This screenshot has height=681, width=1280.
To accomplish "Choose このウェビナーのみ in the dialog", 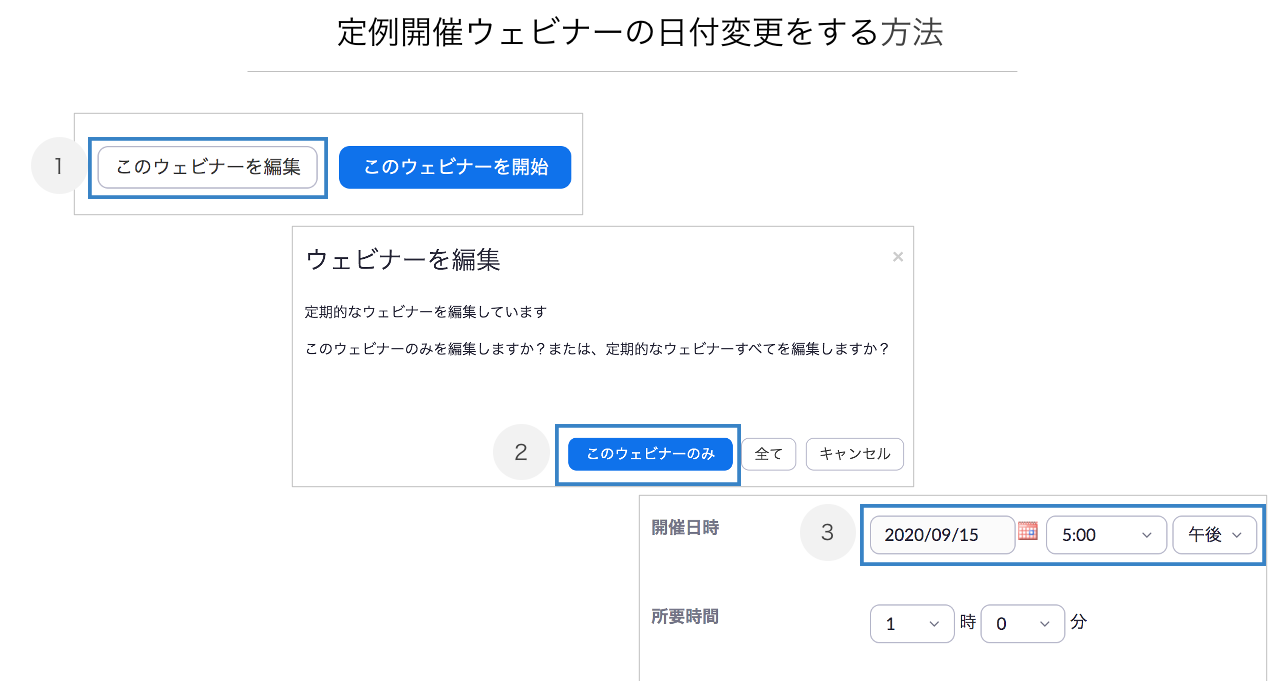I will pyautogui.click(x=651, y=453).
